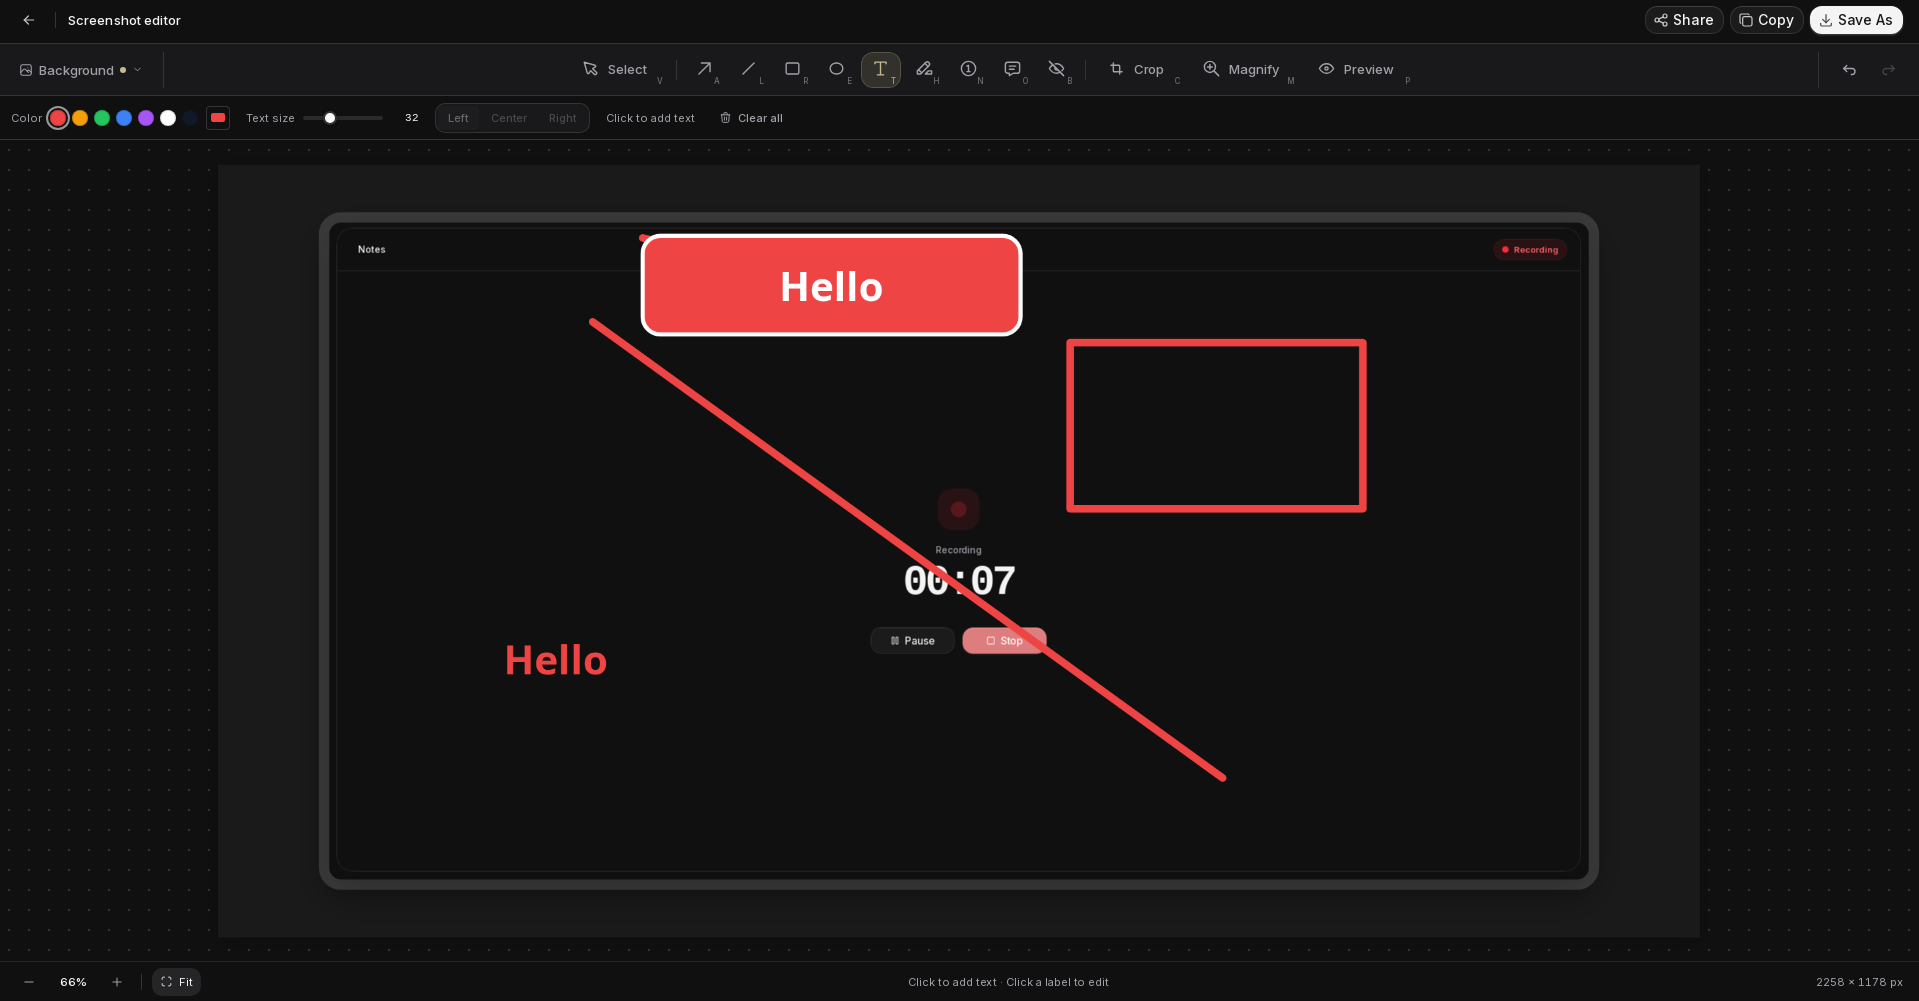The image size is (1919, 1001).
Task: Pick the white color swatch
Action: click(x=168, y=118)
